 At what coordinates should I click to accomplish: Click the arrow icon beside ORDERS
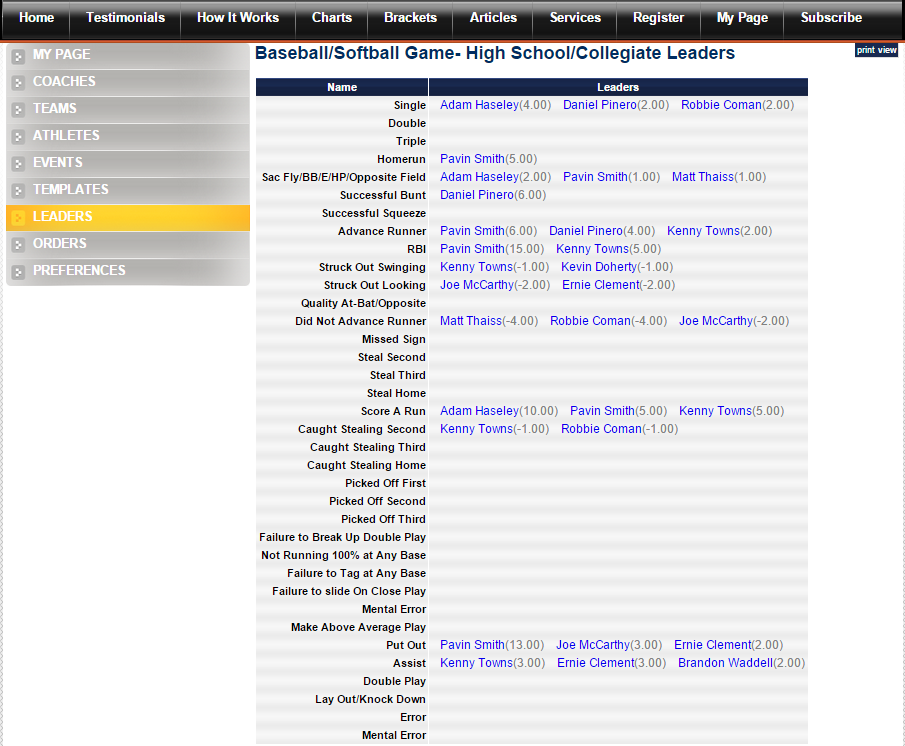[18, 245]
